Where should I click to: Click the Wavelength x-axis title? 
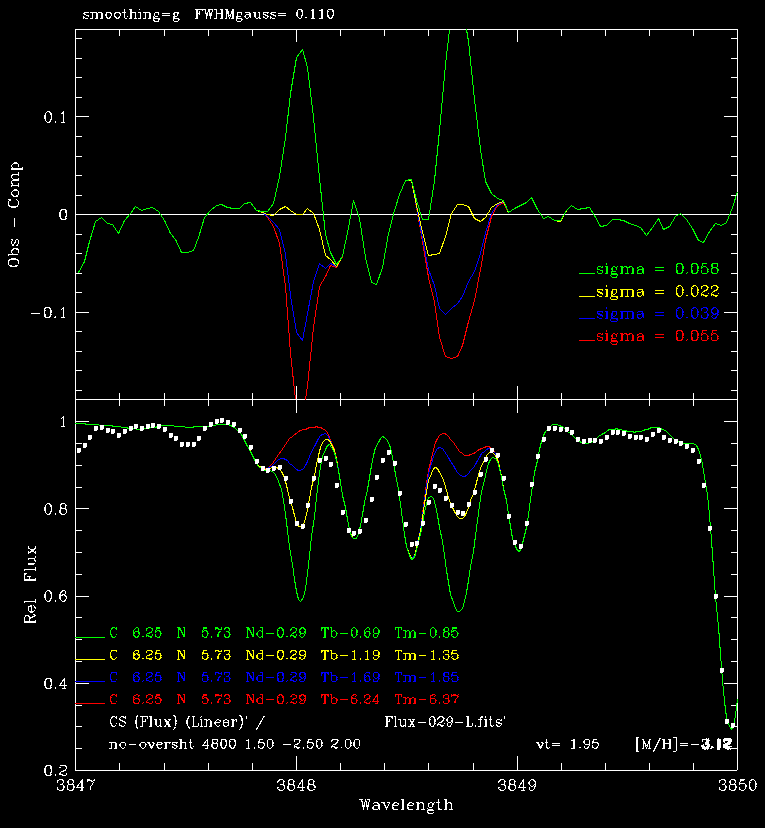[406, 805]
